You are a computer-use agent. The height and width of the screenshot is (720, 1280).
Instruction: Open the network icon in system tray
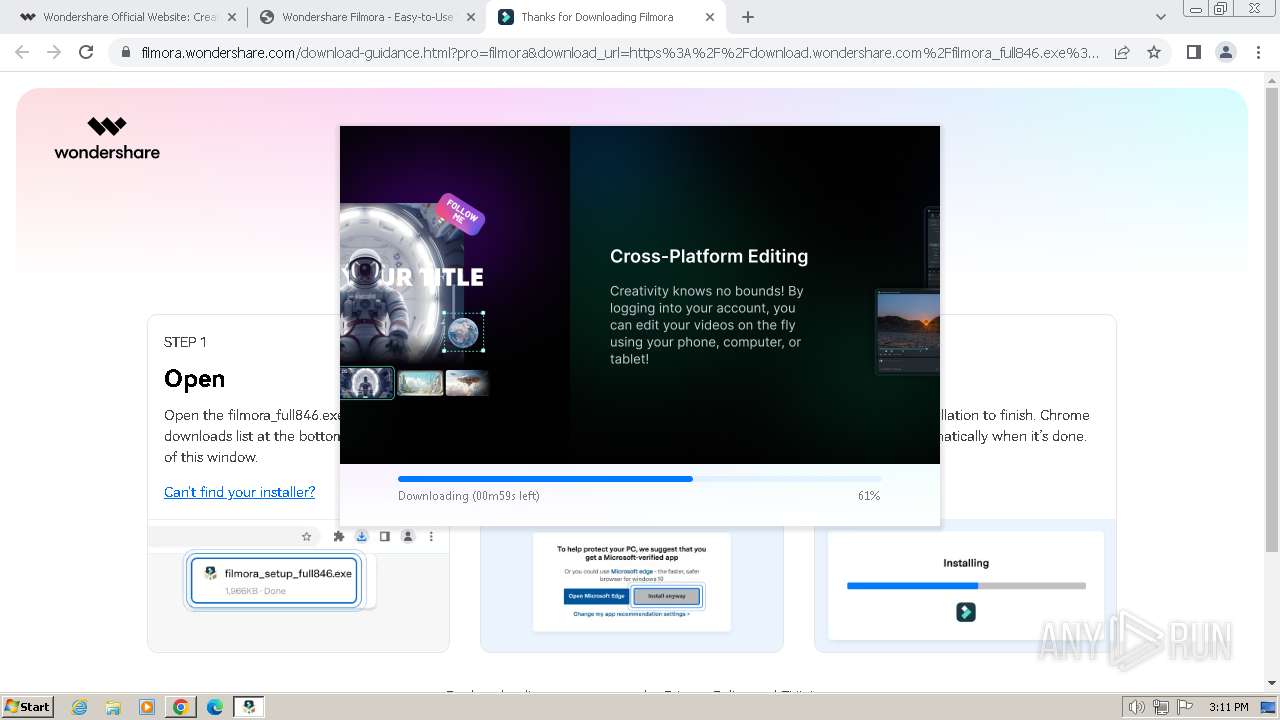[1161, 707]
